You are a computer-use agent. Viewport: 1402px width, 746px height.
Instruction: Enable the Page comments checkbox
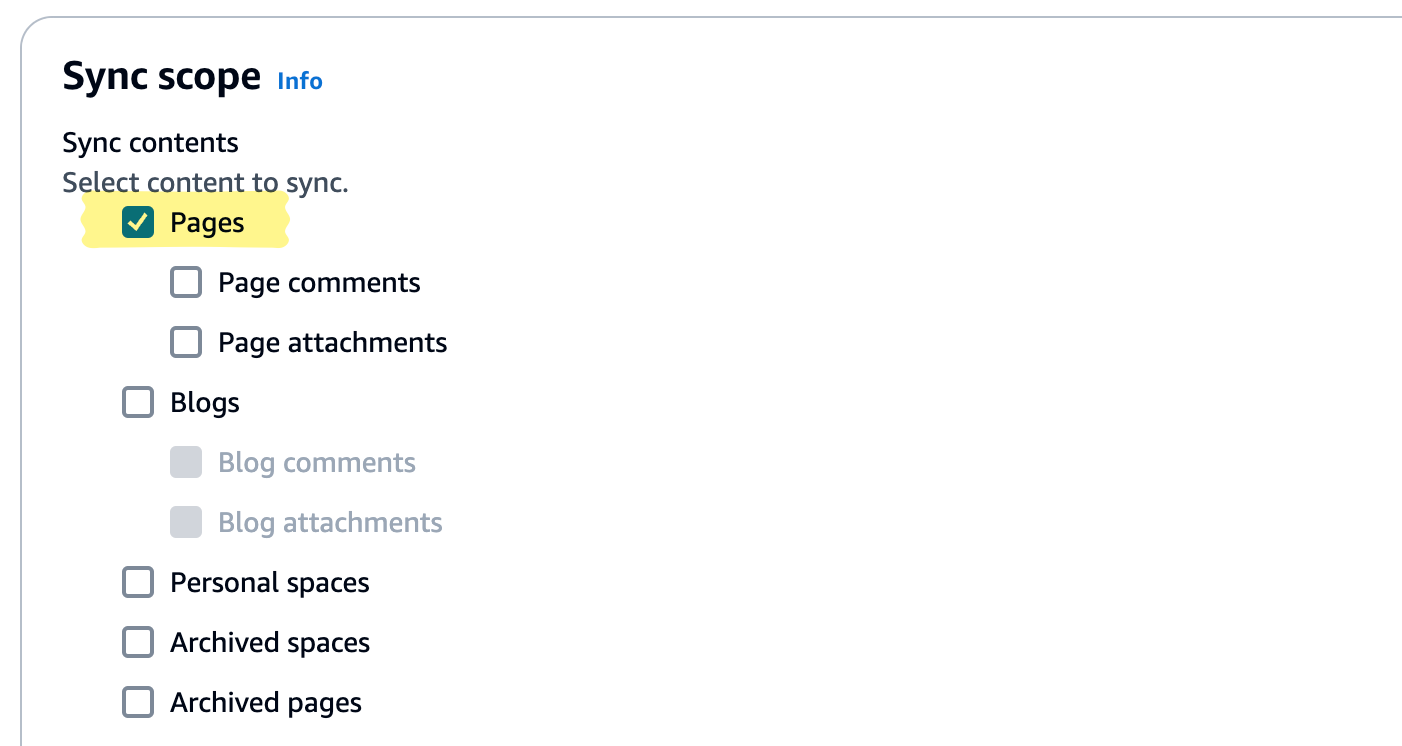click(x=186, y=283)
